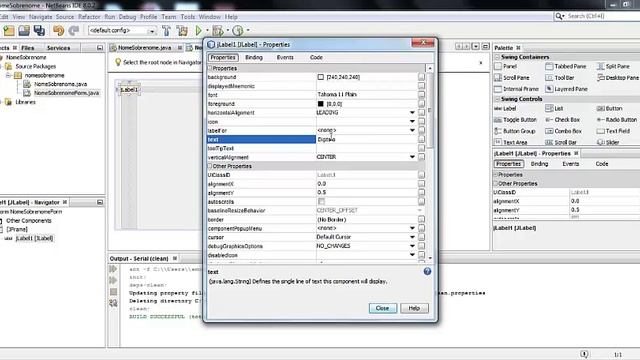Select jLabel1 node in Navigator
This screenshot has width=640, height=360.
pos(34,238)
